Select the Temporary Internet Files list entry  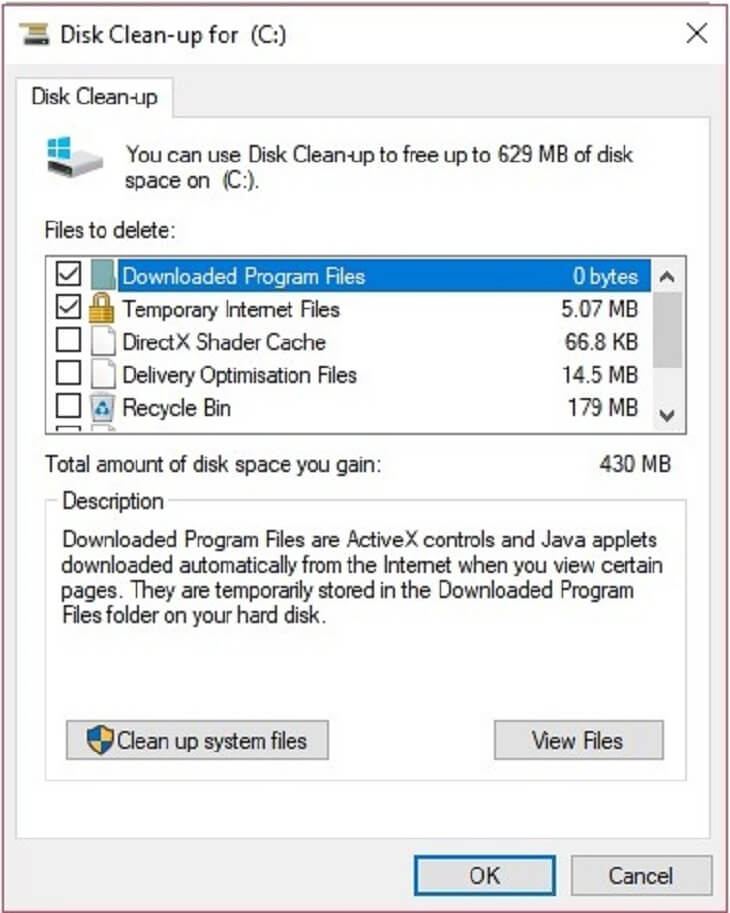coord(231,309)
